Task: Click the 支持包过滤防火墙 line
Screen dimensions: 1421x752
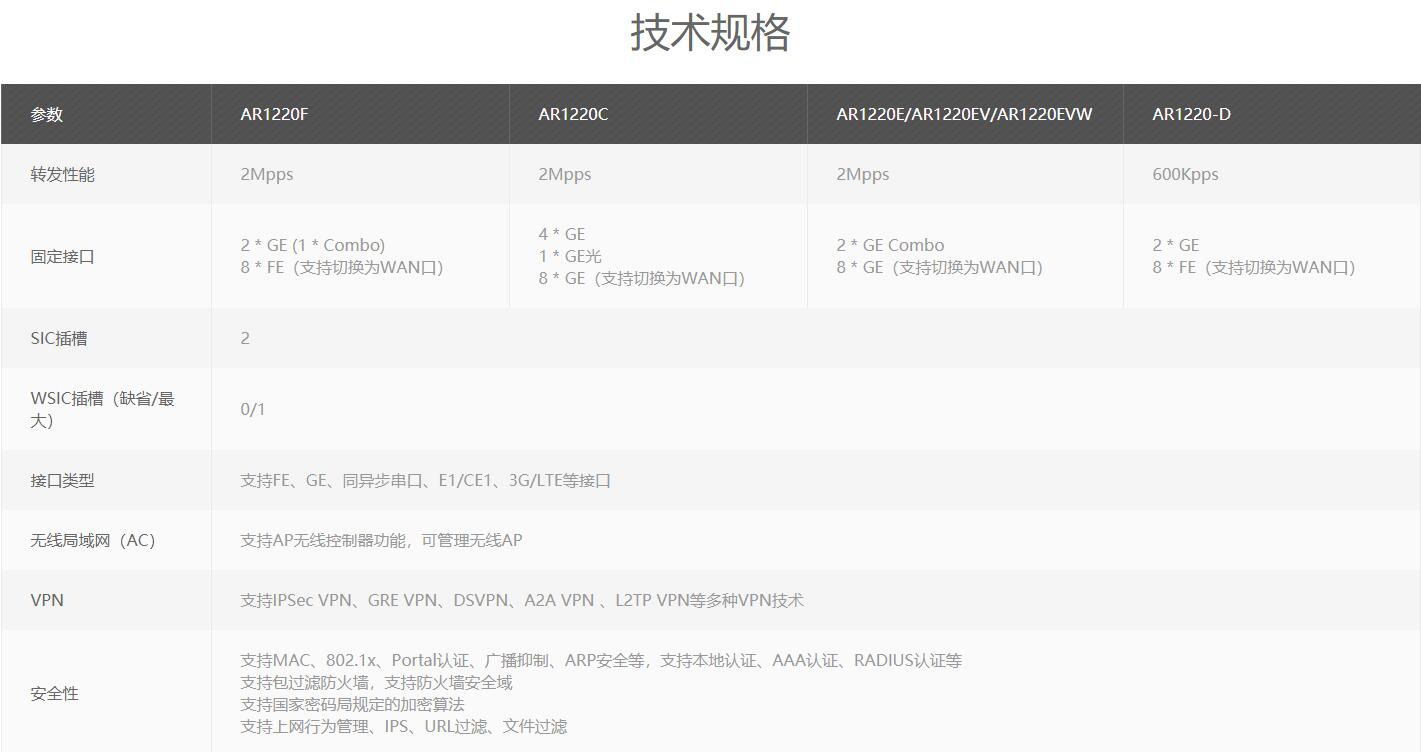Action: 376,682
